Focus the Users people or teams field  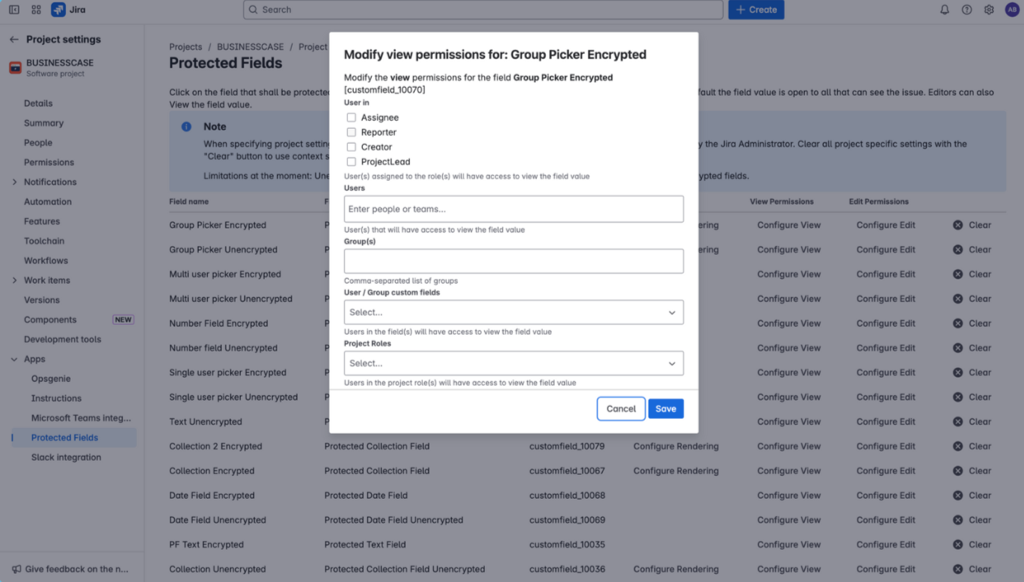tap(513, 209)
